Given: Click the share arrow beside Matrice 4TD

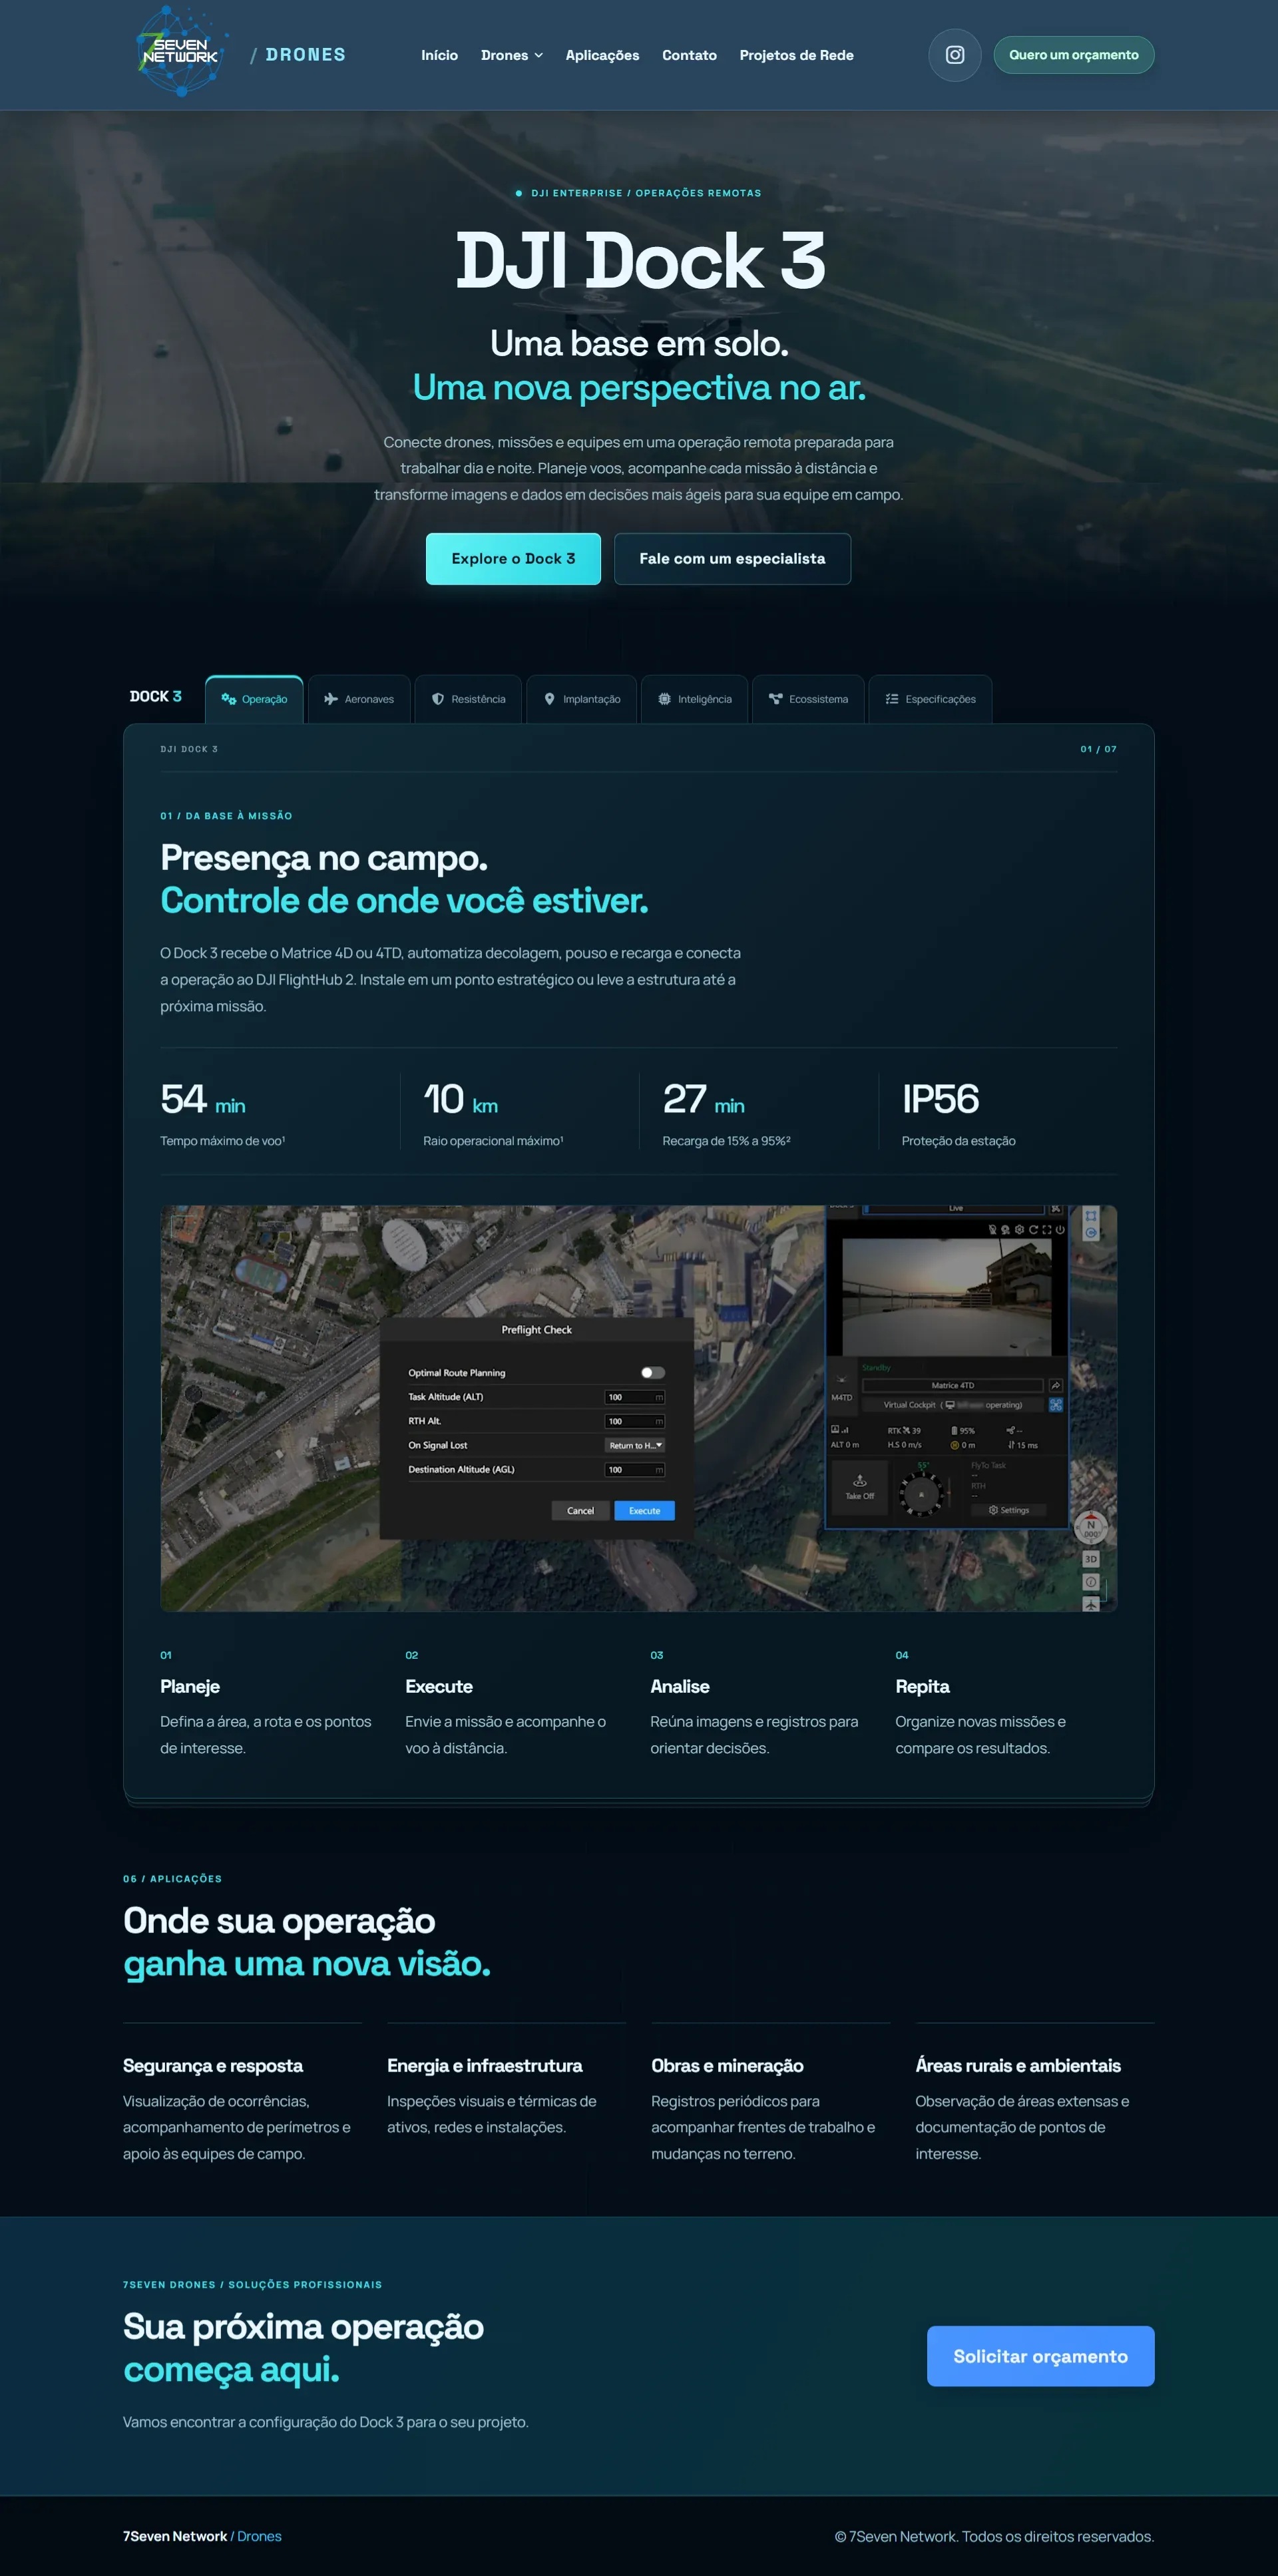Looking at the screenshot, I should pos(1055,1385).
